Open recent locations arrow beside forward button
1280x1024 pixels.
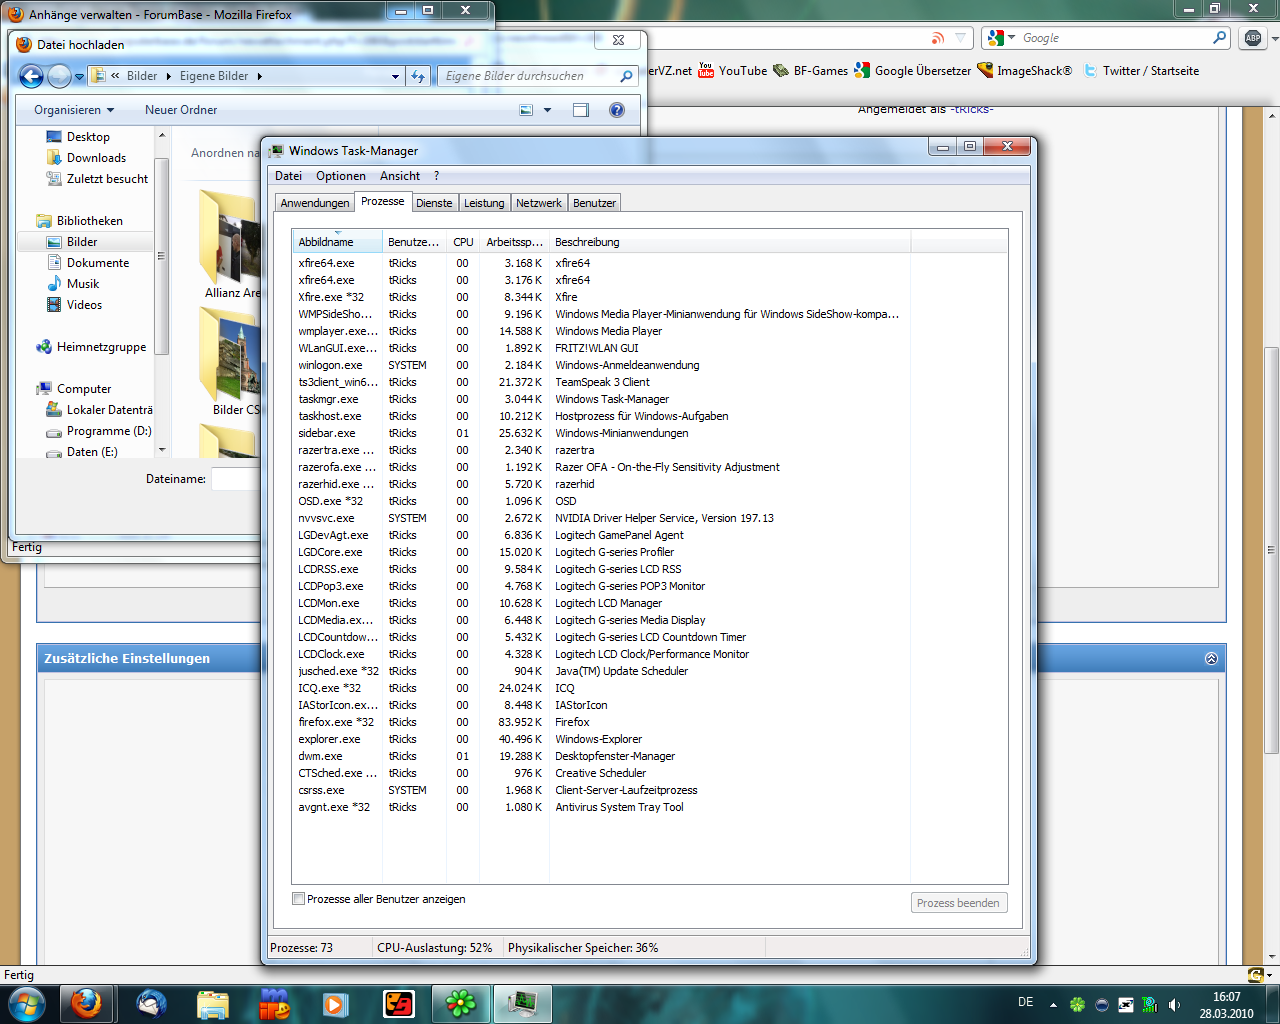point(79,76)
